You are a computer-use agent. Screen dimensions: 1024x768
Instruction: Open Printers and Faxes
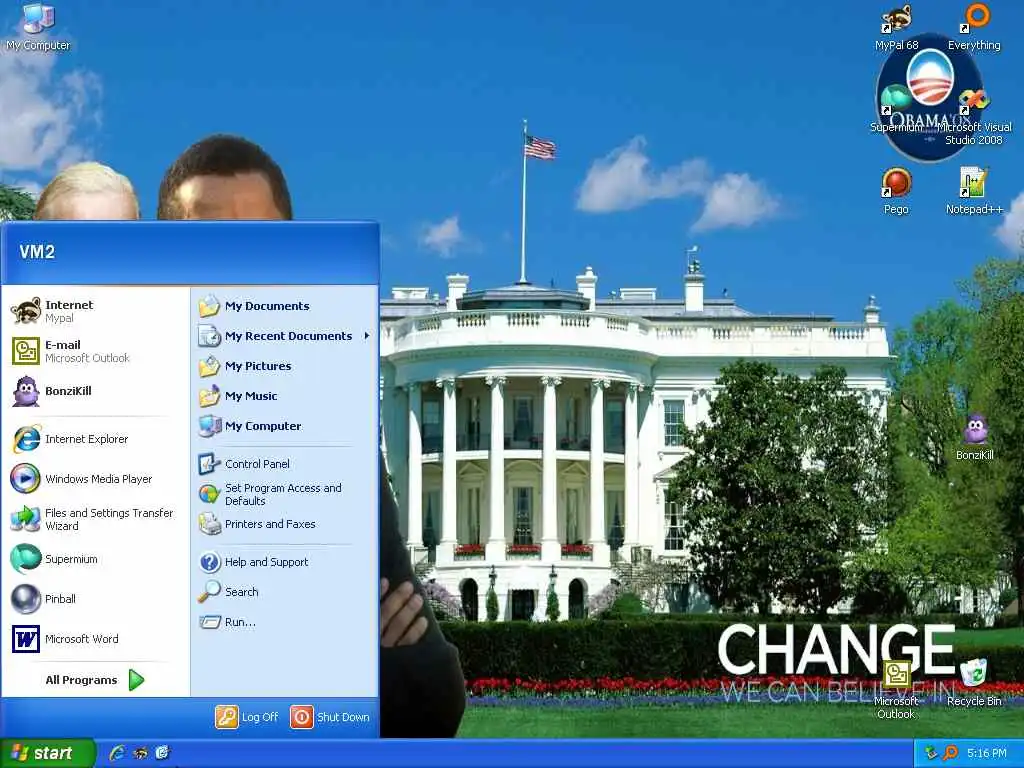(x=284, y=524)
